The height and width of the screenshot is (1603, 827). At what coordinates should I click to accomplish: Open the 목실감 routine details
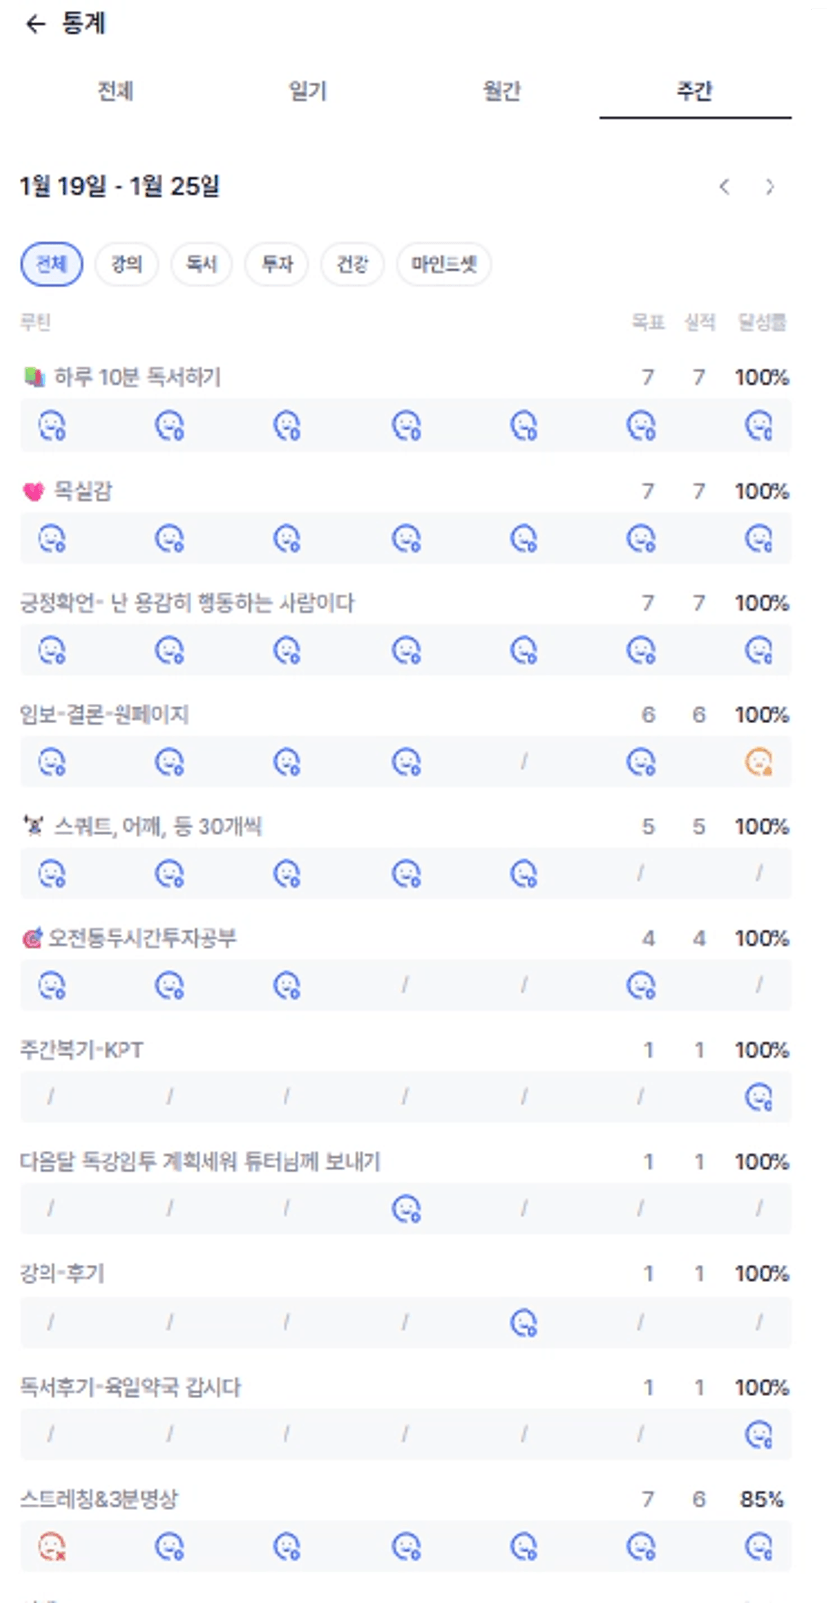(82, 491)
